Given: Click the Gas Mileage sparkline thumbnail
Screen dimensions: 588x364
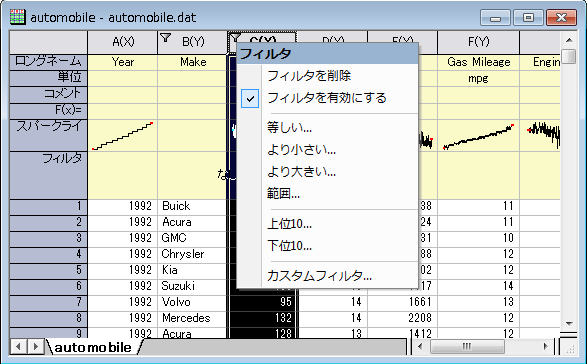Looking at the screenshot, I should 478,136.
